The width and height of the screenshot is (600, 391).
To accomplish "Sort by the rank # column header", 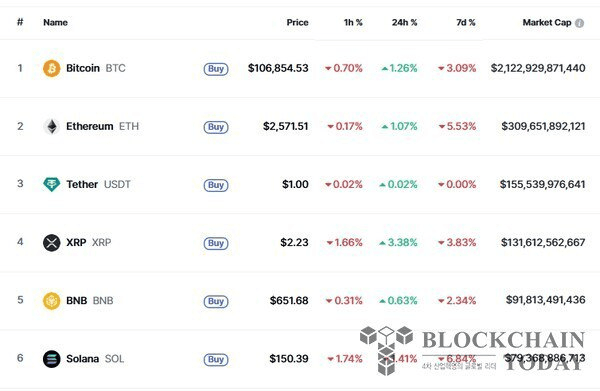I will (20, 22).
